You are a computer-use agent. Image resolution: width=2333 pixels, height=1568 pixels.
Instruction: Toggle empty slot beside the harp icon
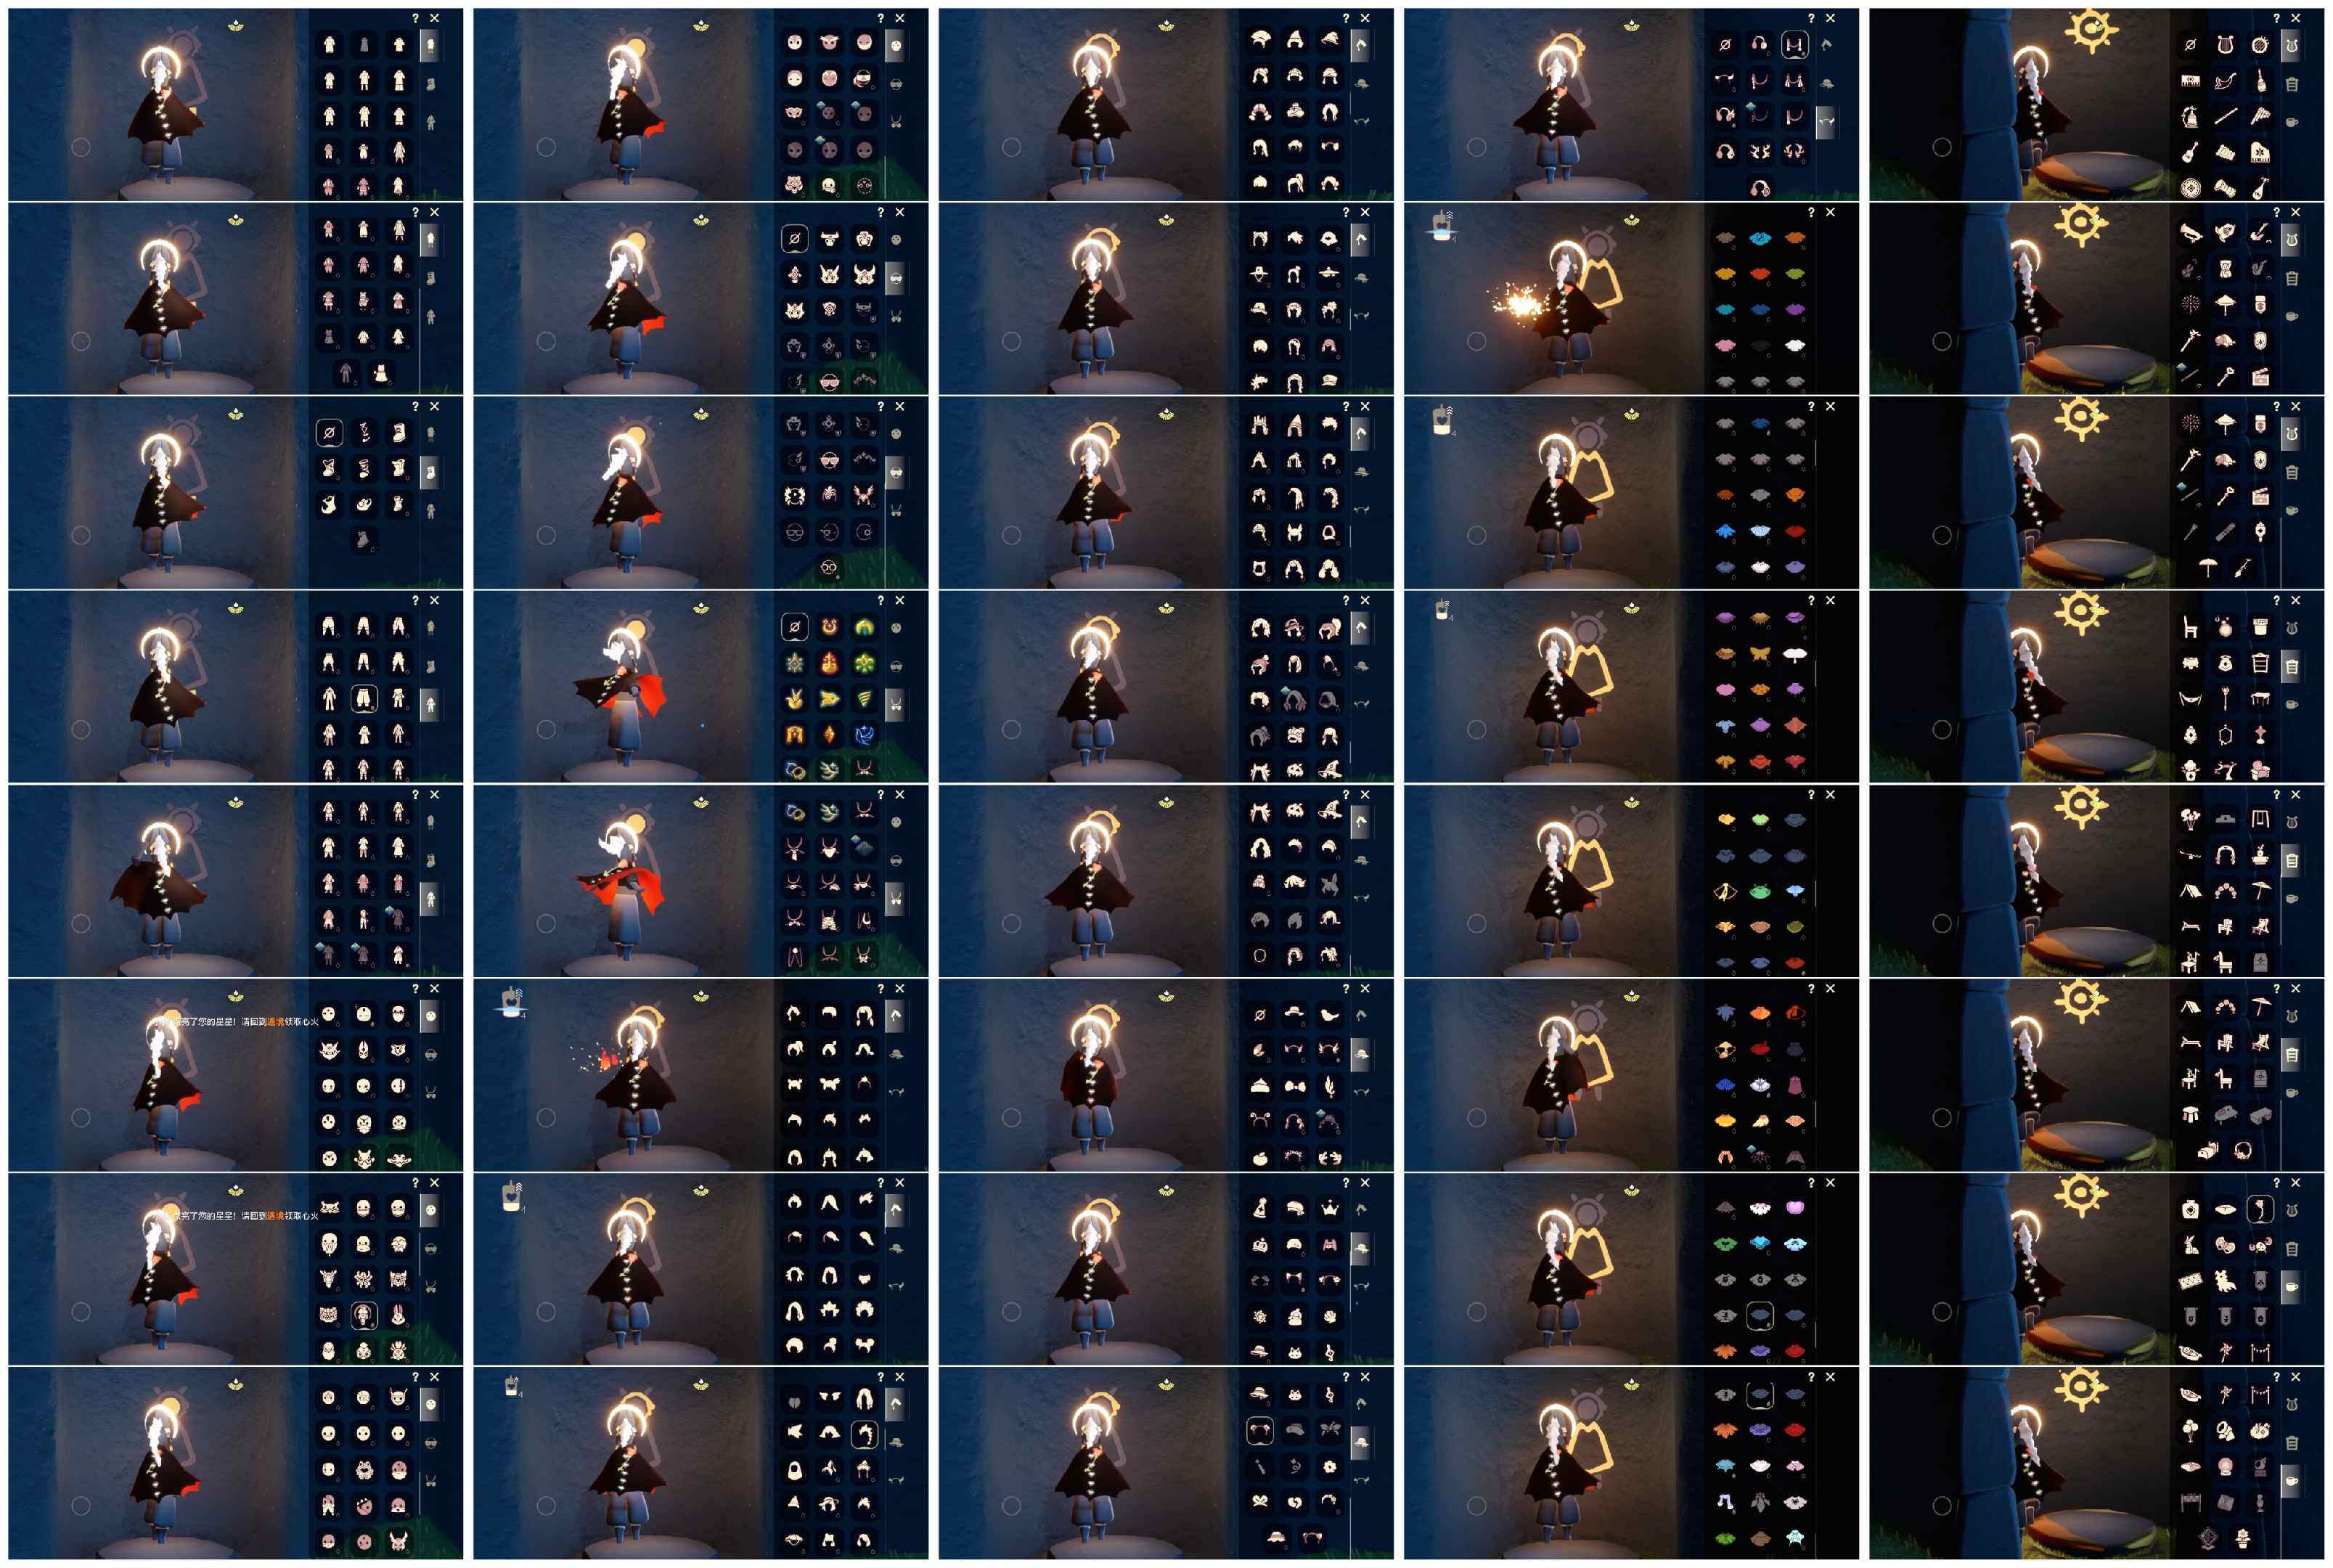pos(2191,45)
